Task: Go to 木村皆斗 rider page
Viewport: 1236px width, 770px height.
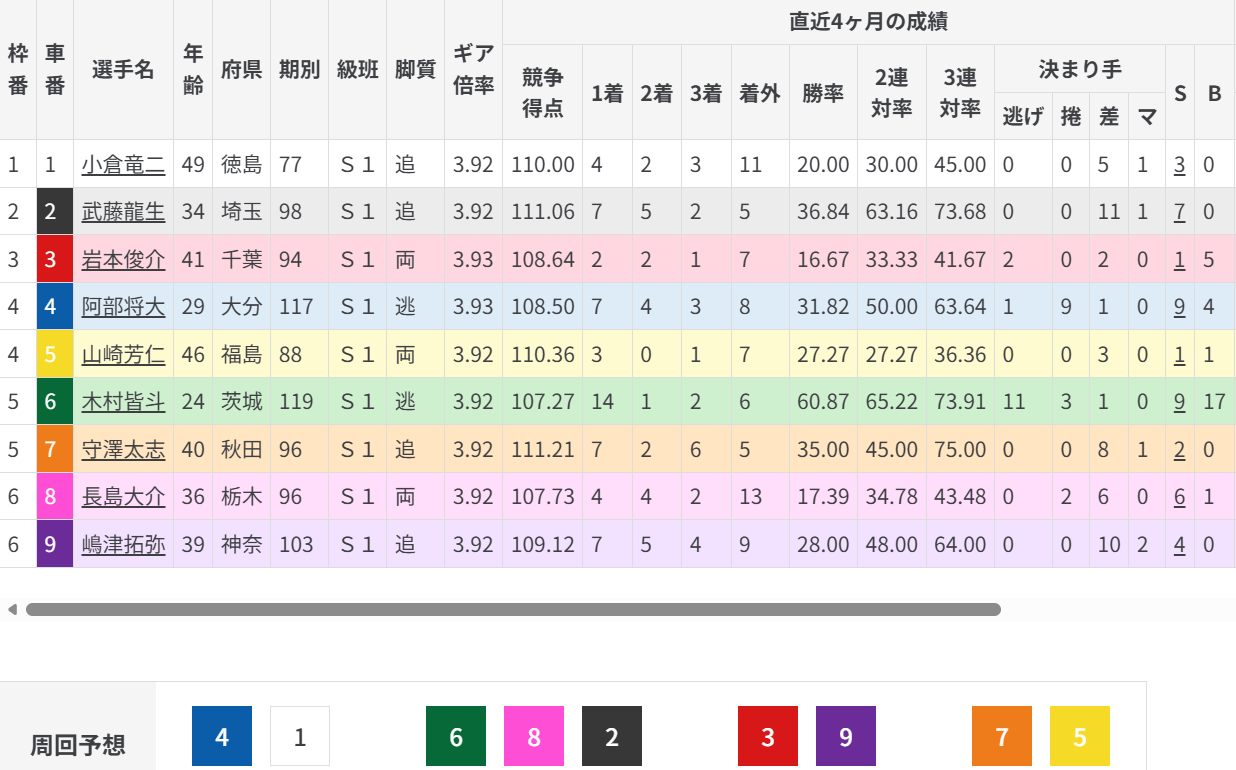Action: point(123,401)
